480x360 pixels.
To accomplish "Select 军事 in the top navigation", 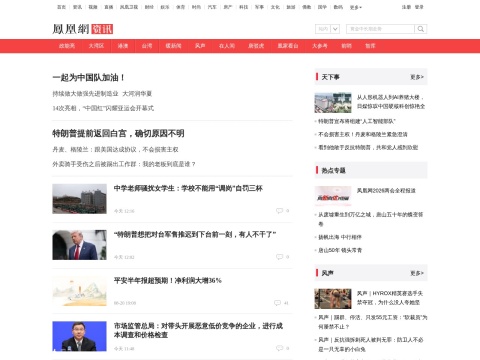I will point(259,7).
